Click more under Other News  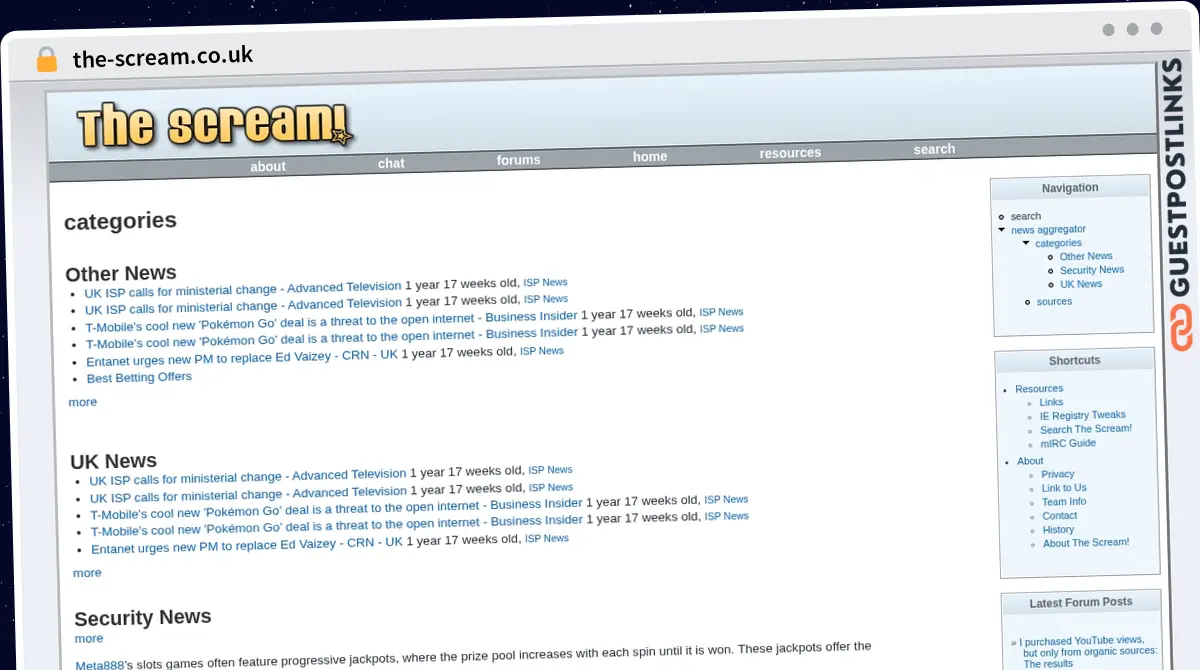click(x=83, y=402)
